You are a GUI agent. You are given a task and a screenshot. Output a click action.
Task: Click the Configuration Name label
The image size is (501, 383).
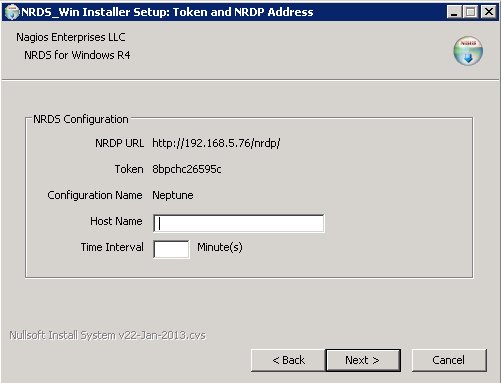95,195
